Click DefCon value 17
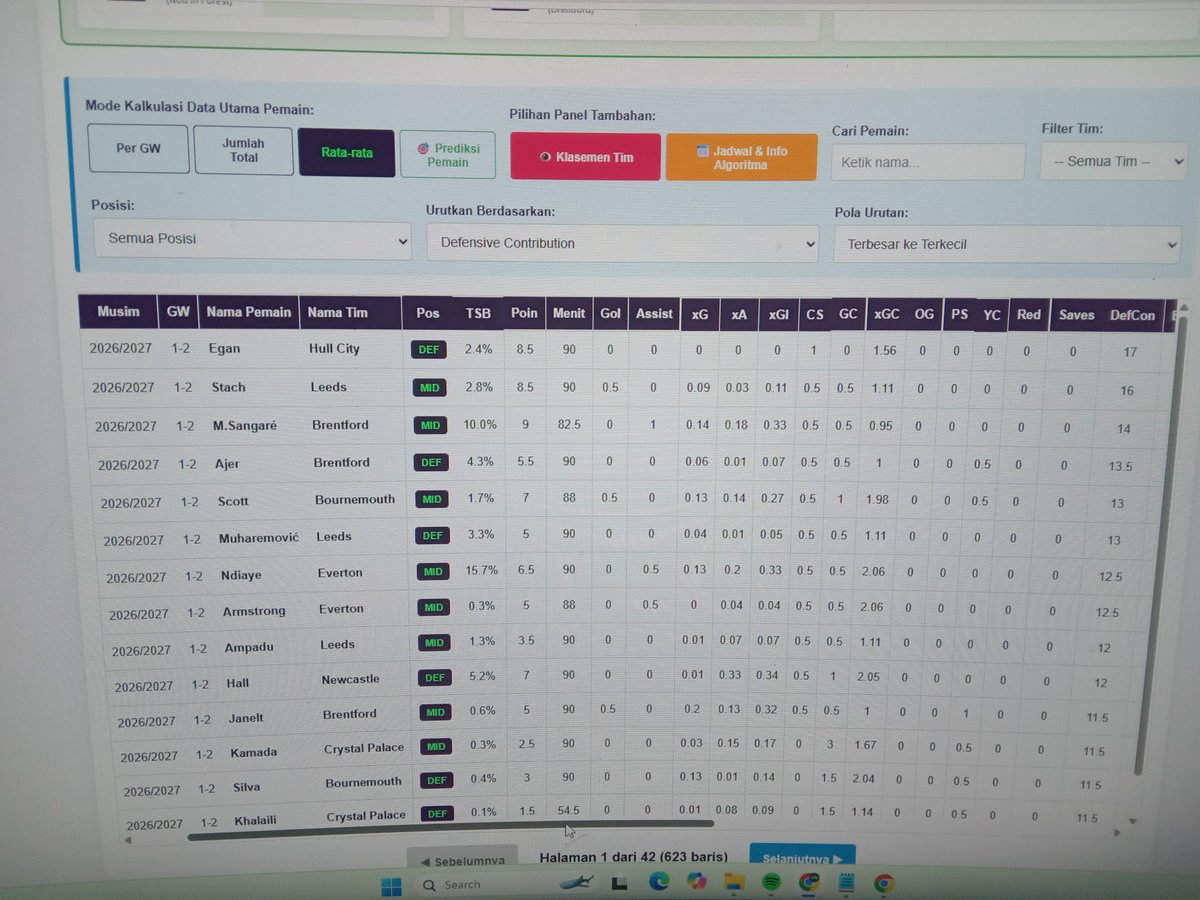The image size is (1200, 900). tap(1130, 352)
